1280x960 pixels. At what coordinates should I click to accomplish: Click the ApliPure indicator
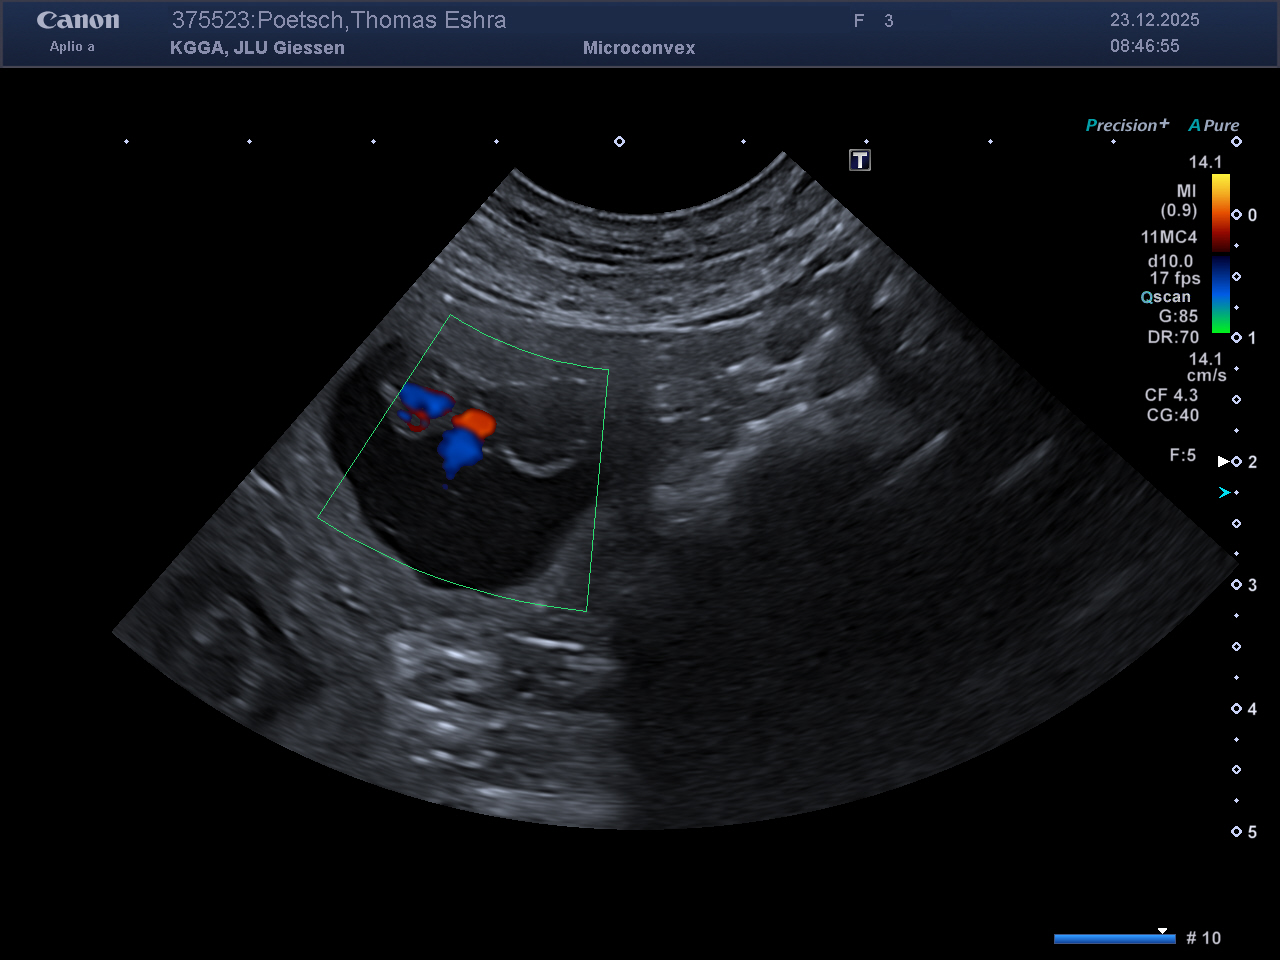coord(1213,125)
